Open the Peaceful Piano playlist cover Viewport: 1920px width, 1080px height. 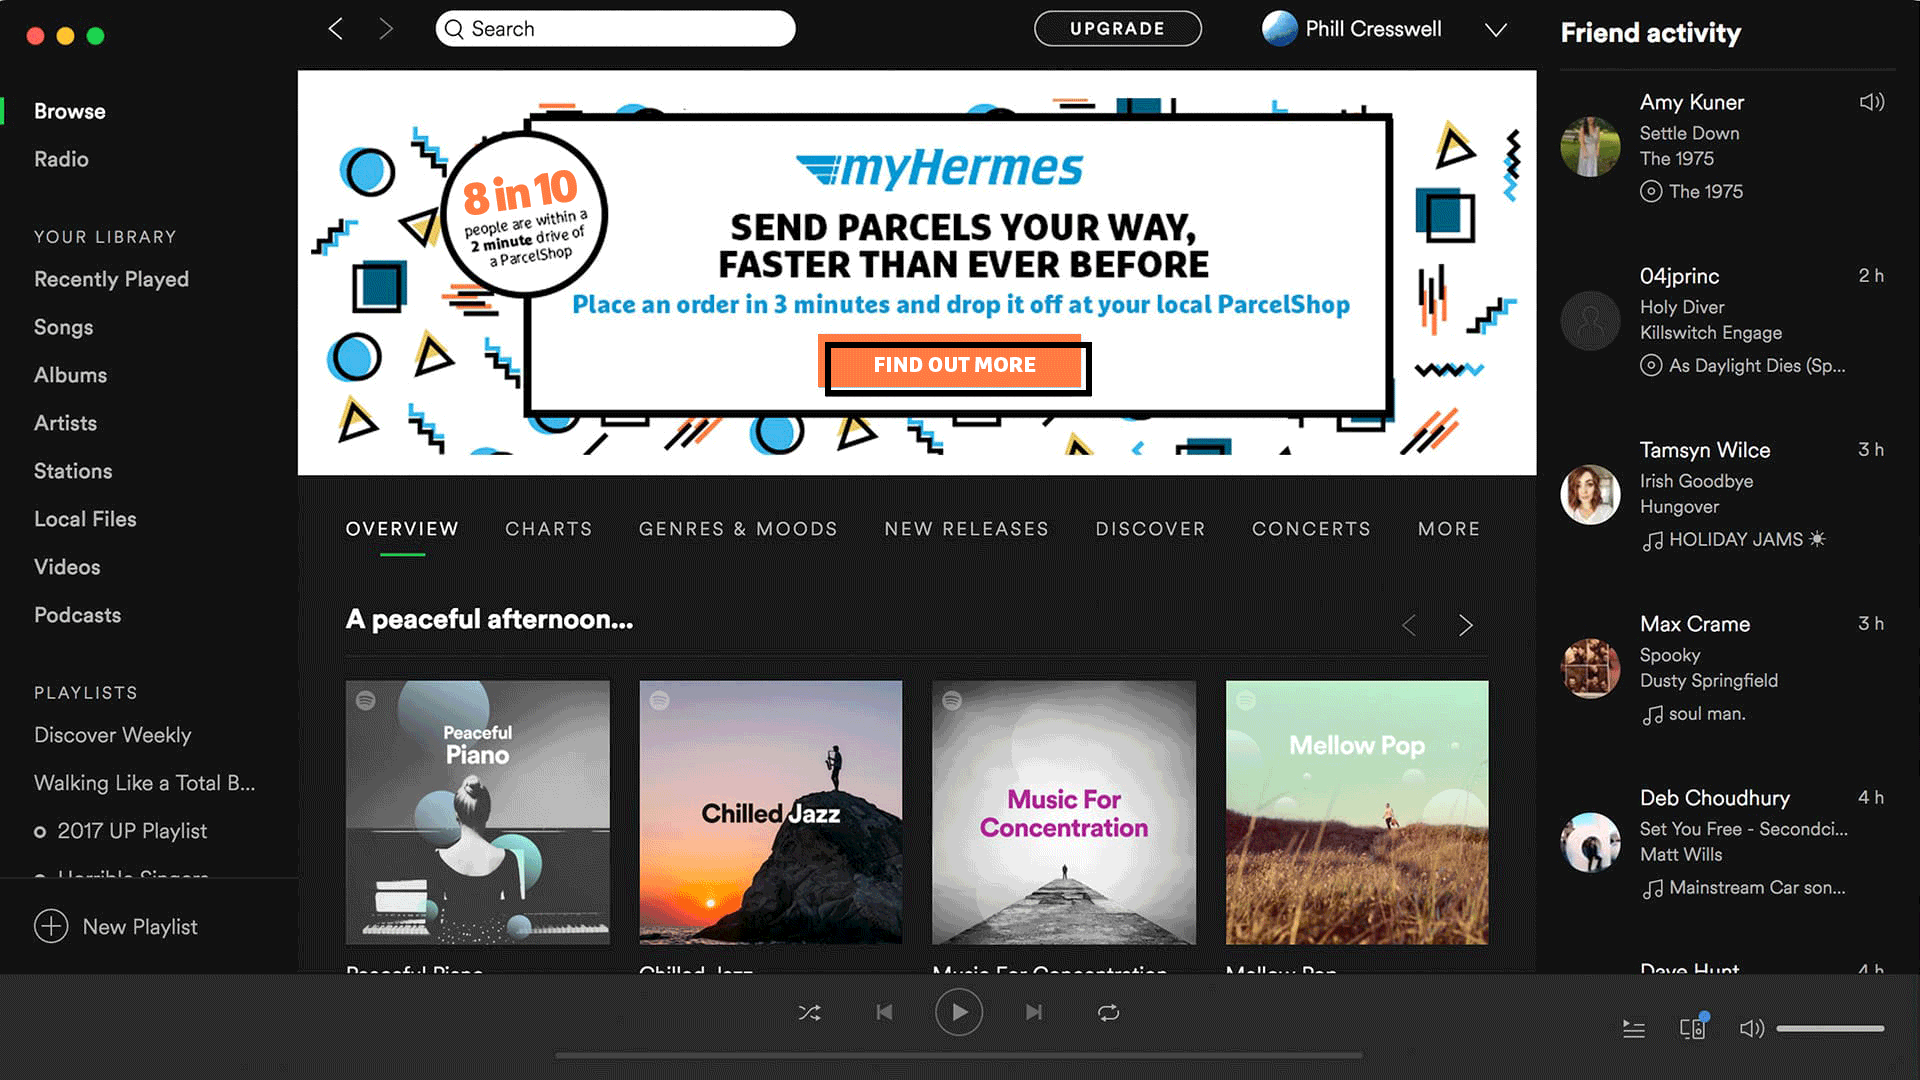coord(477,813)
